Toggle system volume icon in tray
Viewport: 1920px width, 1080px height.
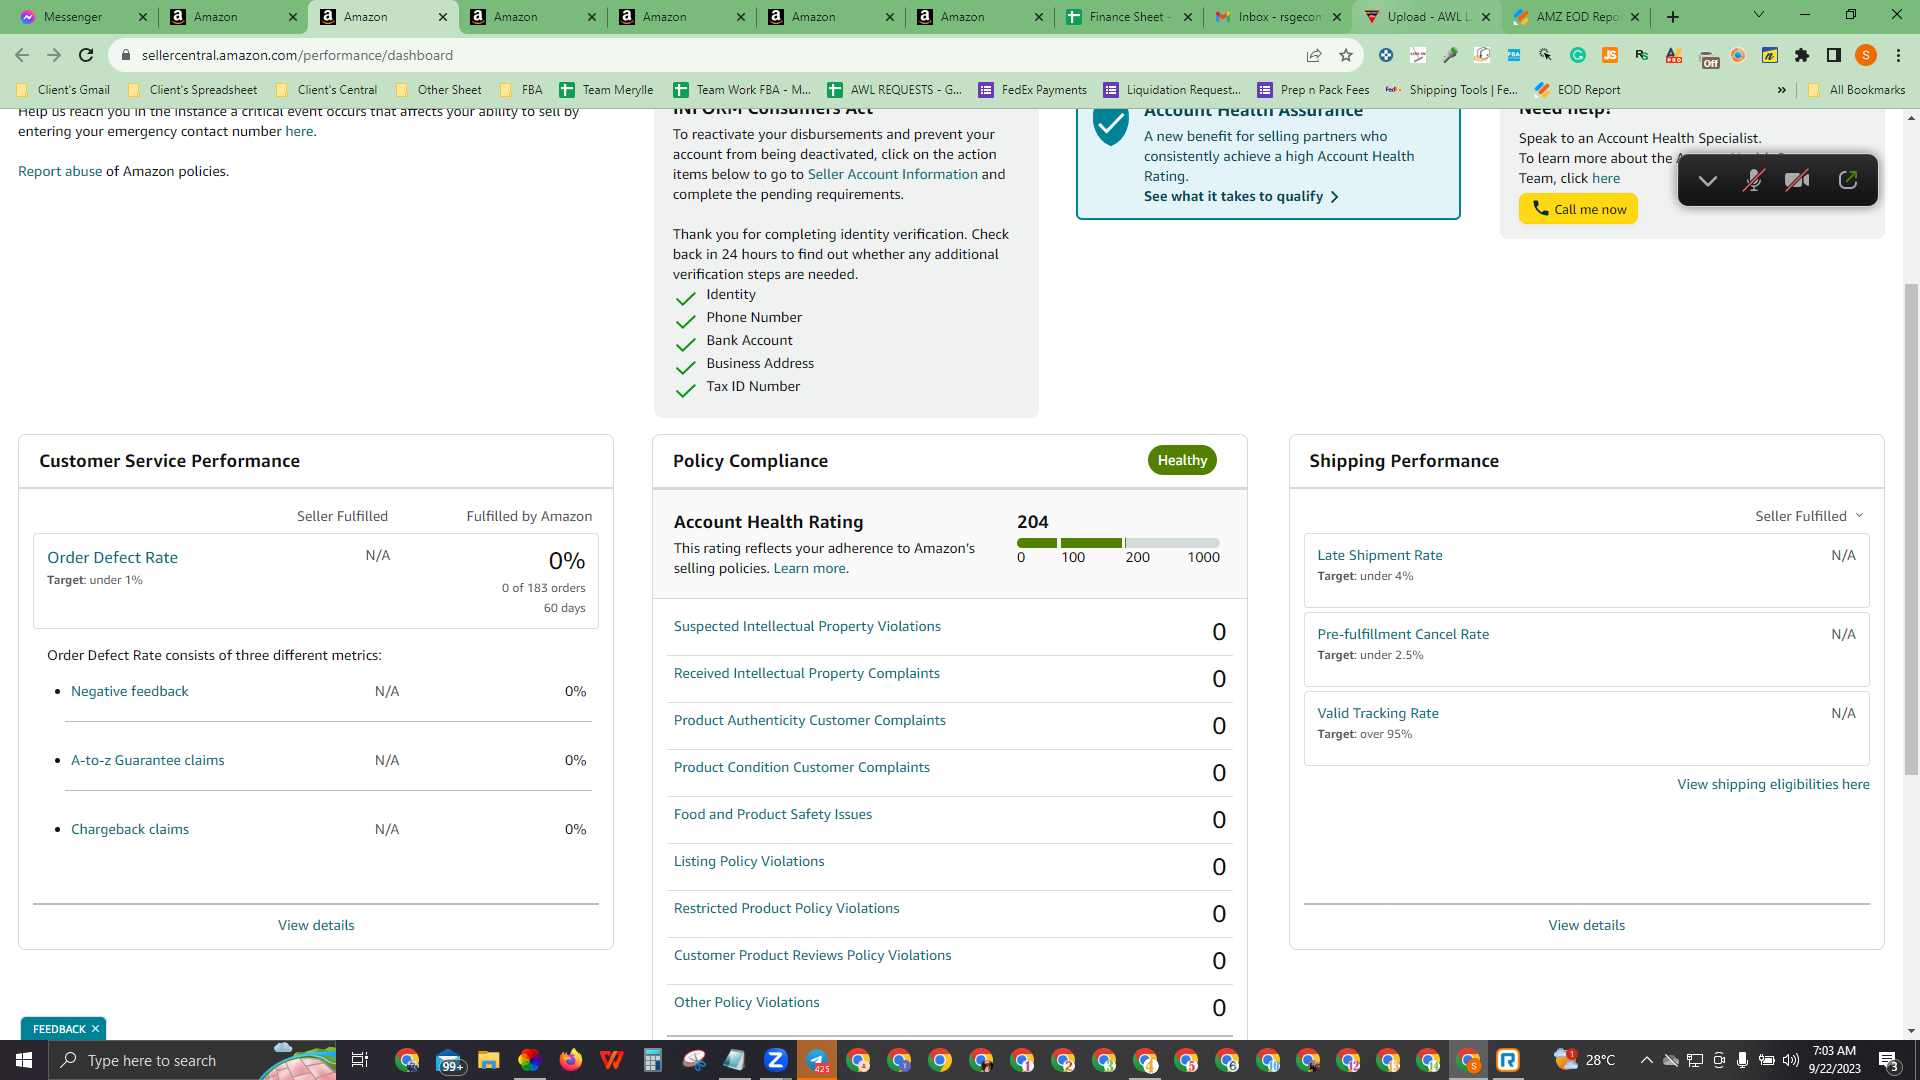point(1791,1060)
